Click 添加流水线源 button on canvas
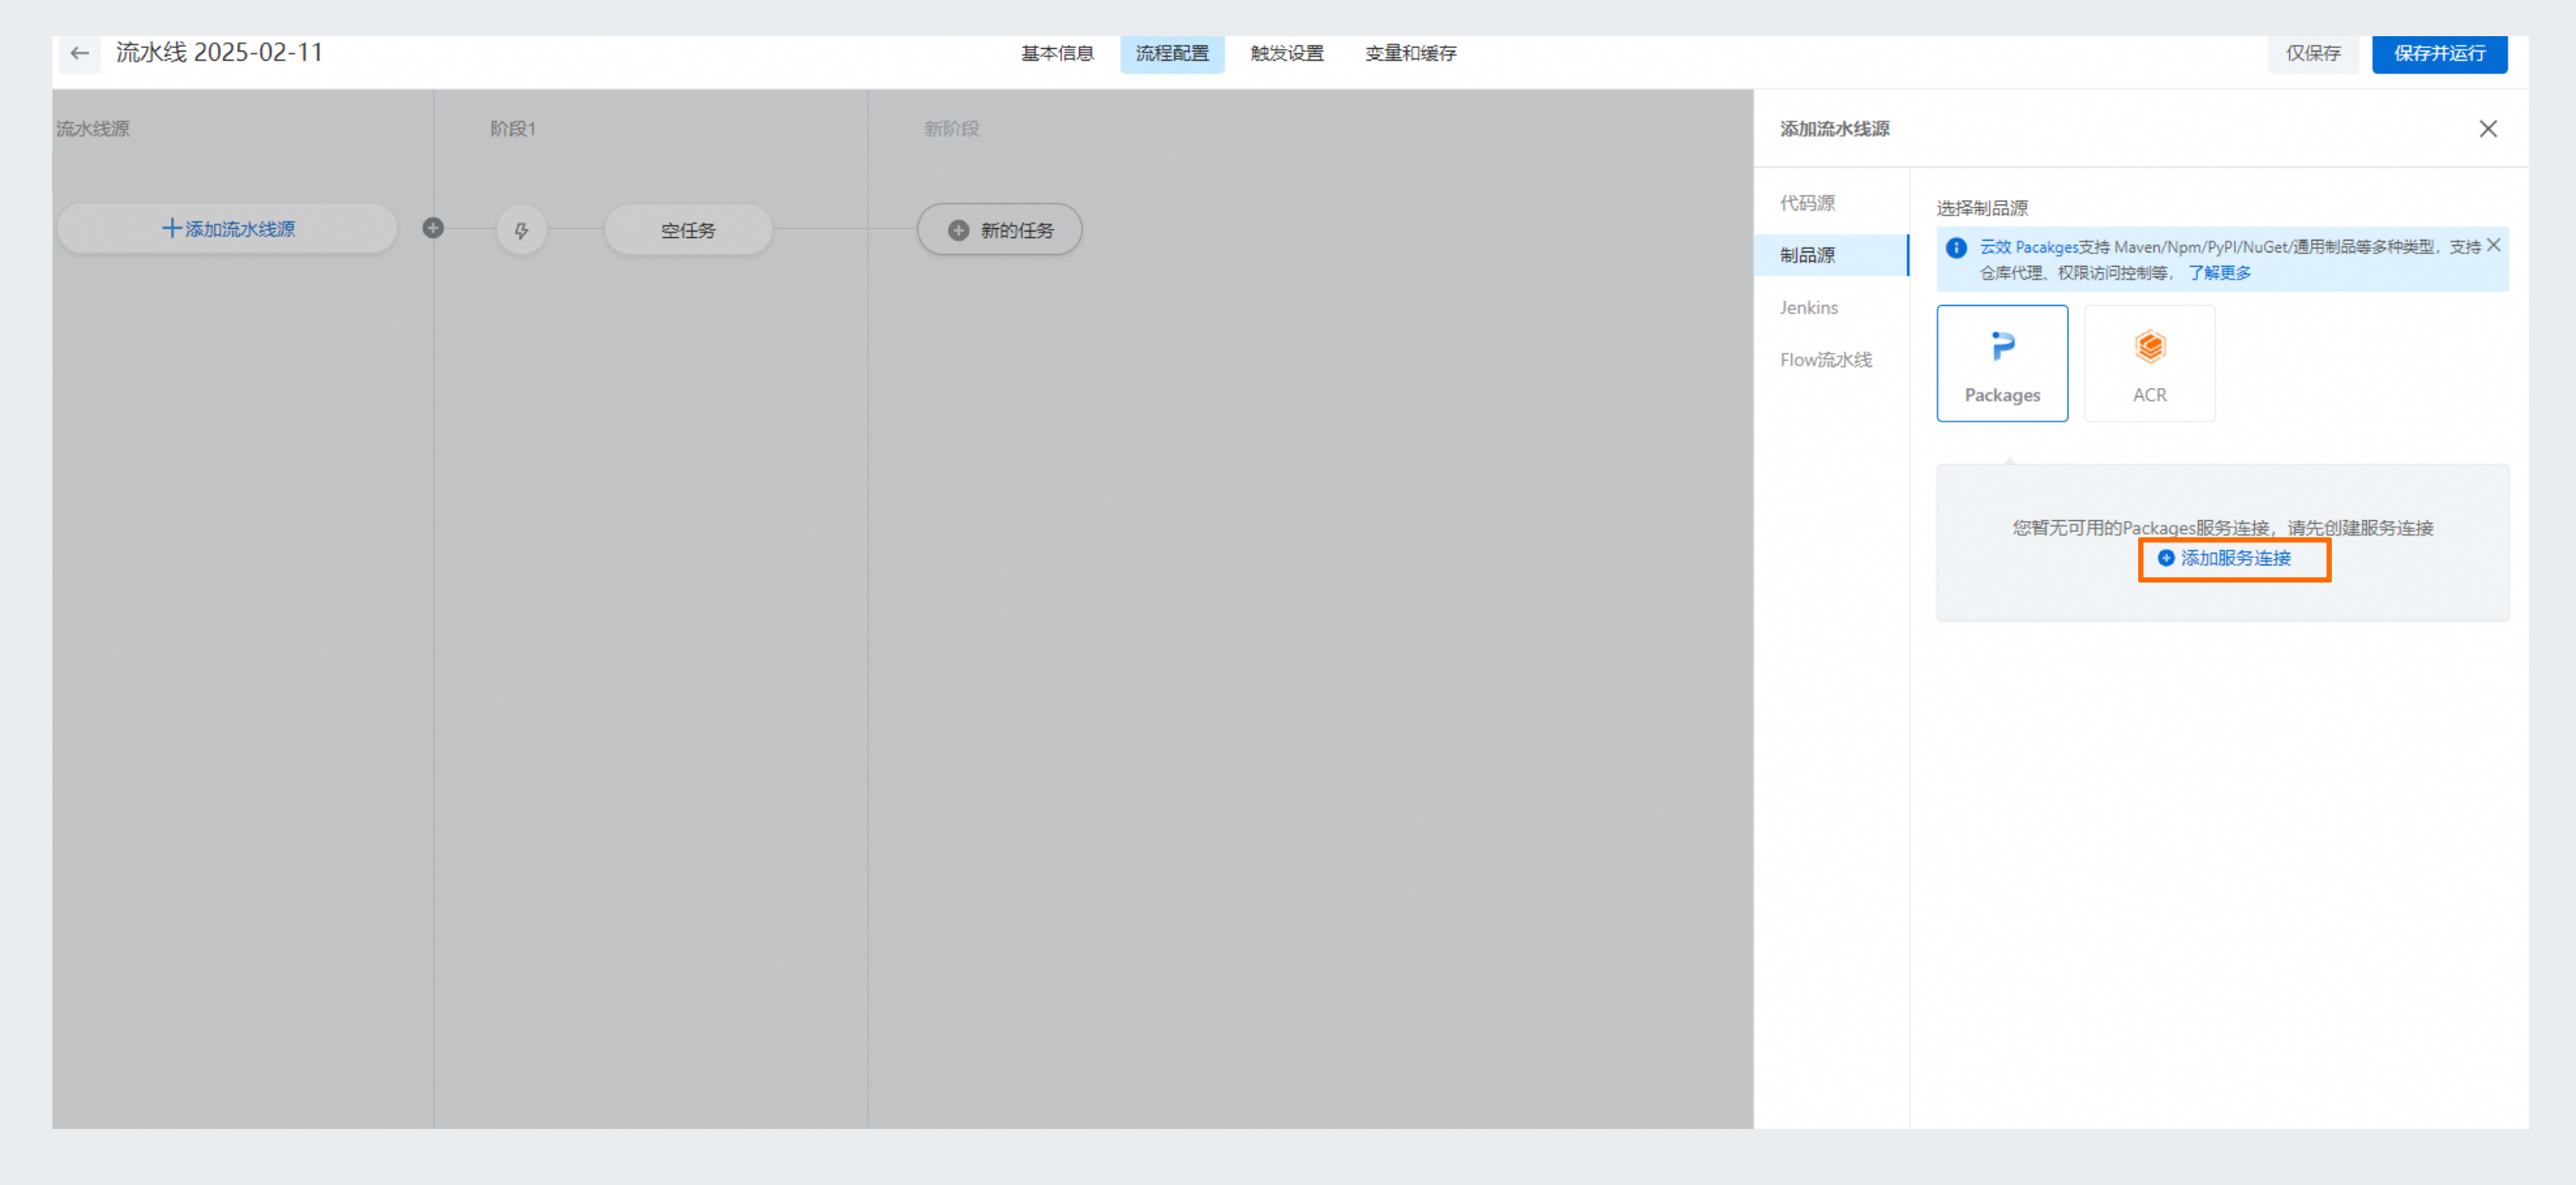This screenshot has width=2576, height=1185. point(227,229)
